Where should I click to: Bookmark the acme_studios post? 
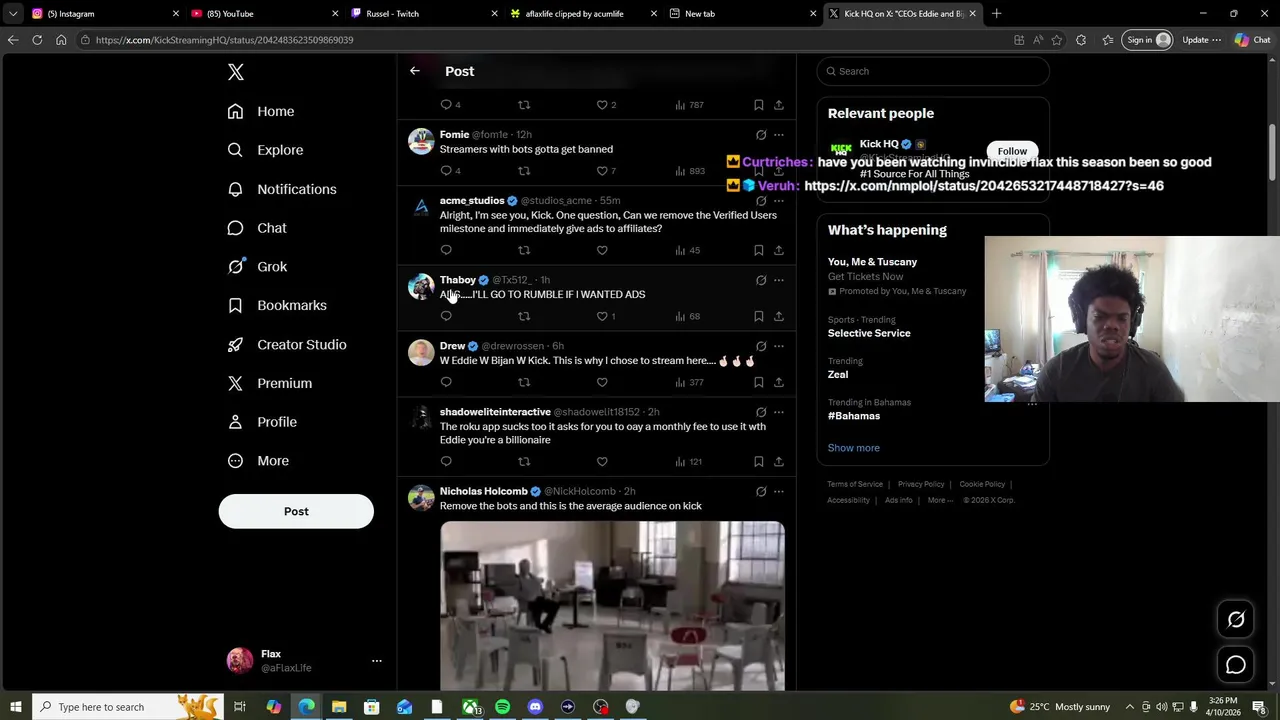(759, 250)
